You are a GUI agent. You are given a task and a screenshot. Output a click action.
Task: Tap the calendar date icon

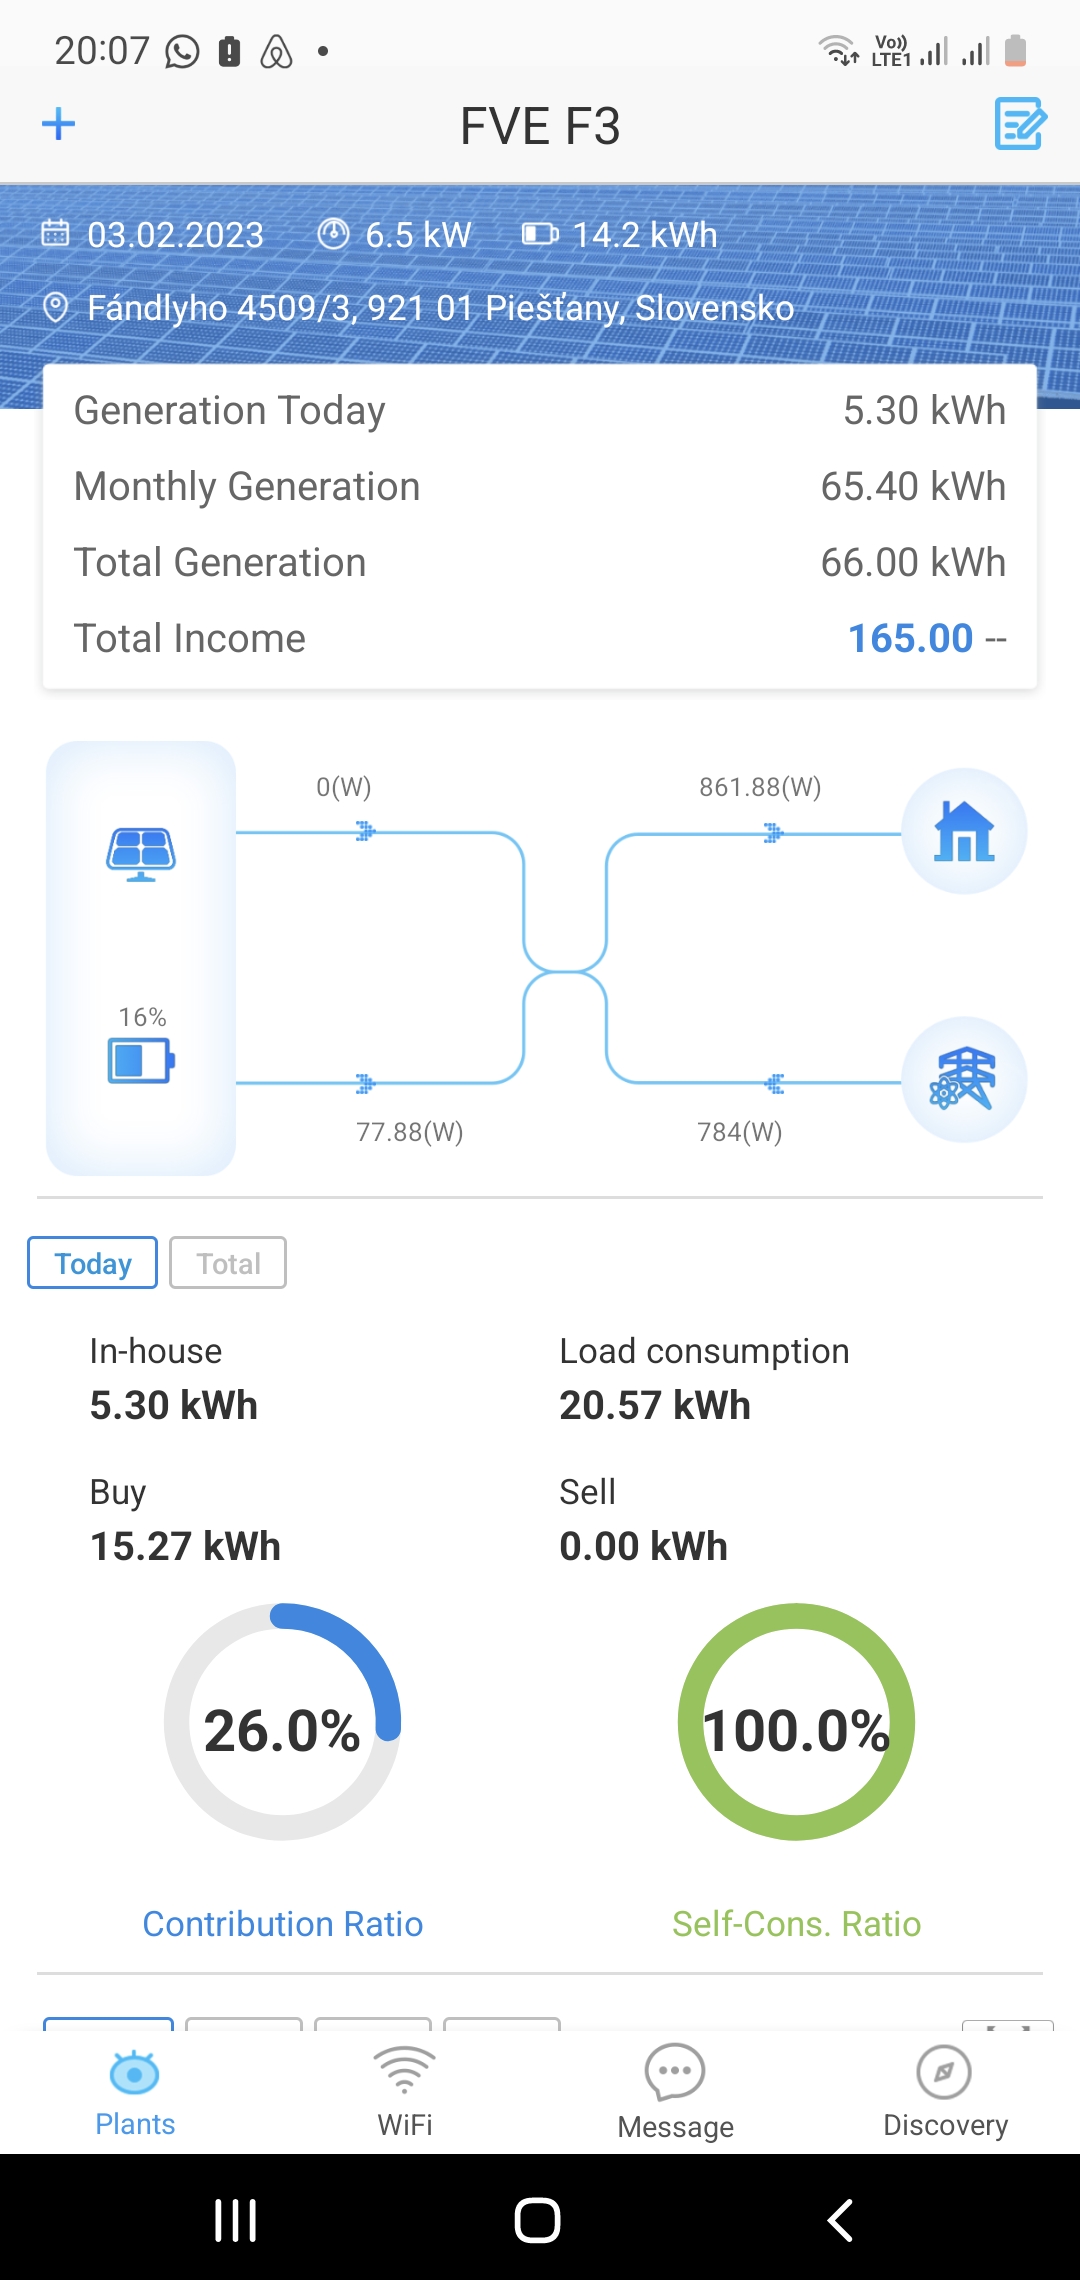(55, 234)
